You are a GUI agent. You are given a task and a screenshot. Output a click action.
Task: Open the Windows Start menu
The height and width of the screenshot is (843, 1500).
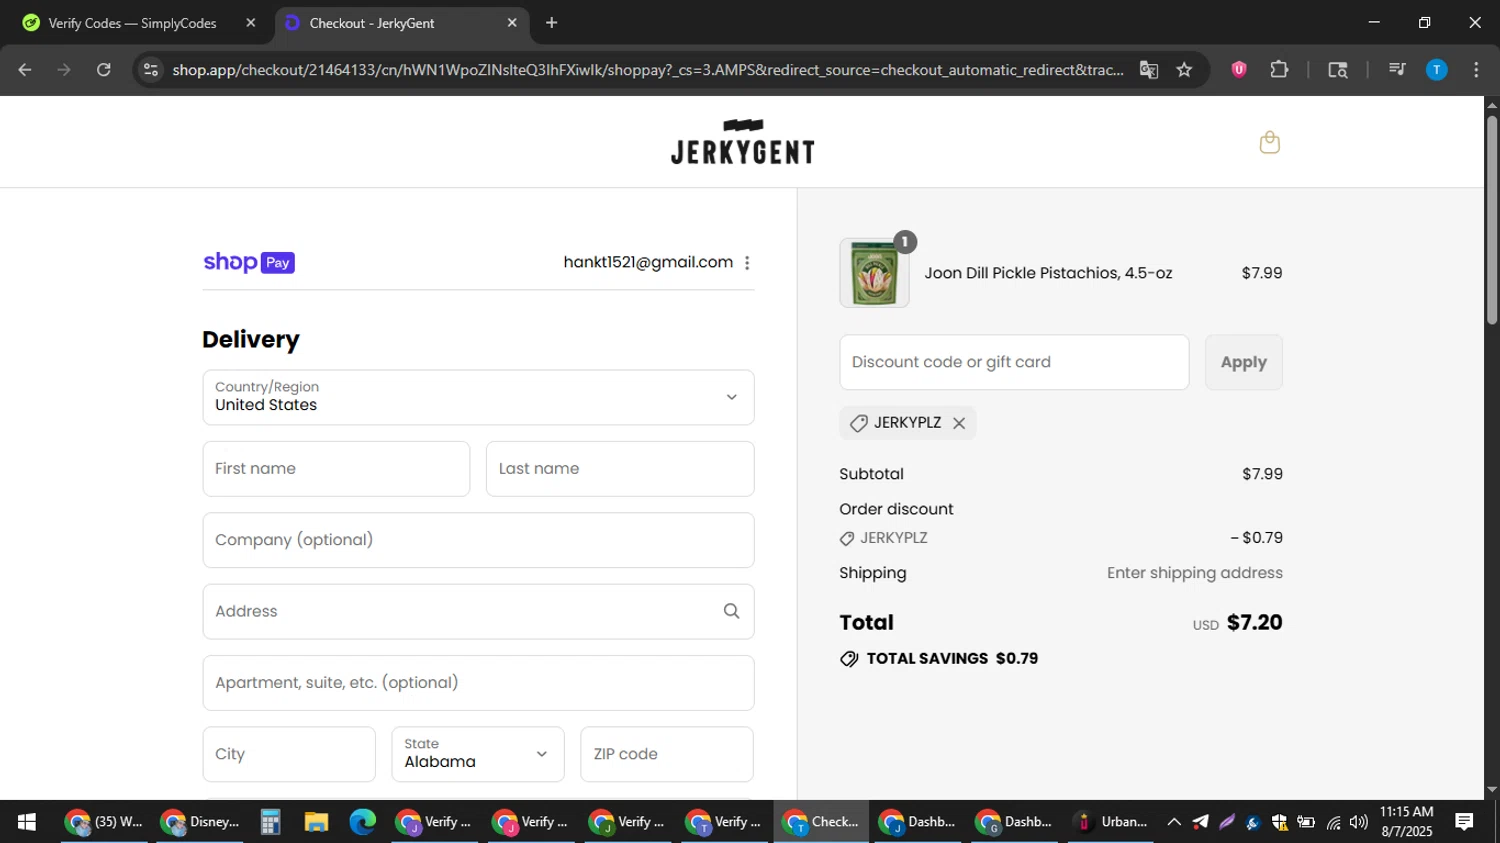(x=27, y=822)
